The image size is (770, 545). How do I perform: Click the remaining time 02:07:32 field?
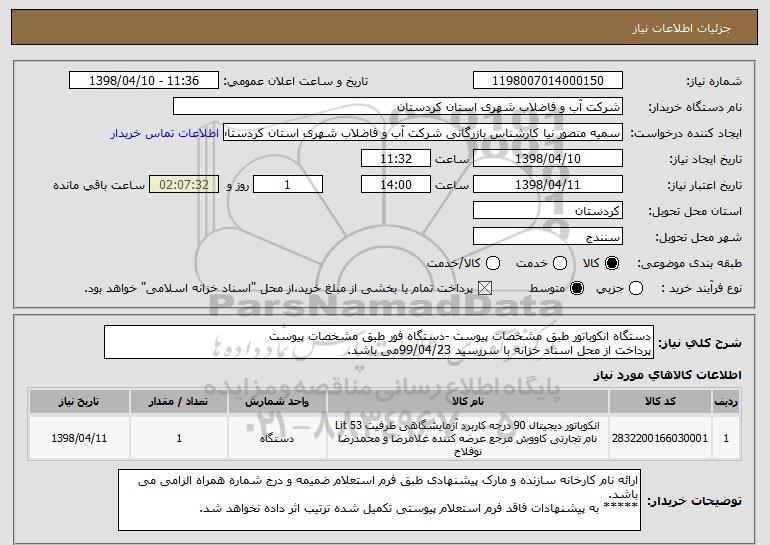184,185
